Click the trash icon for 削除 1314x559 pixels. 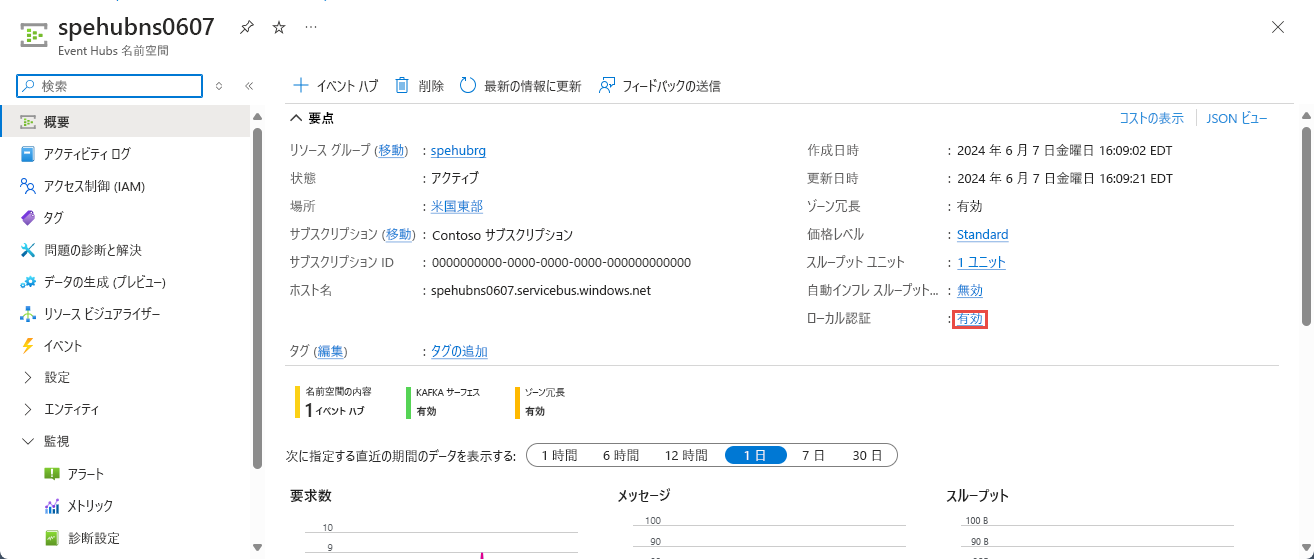click(x=402, y=86)
